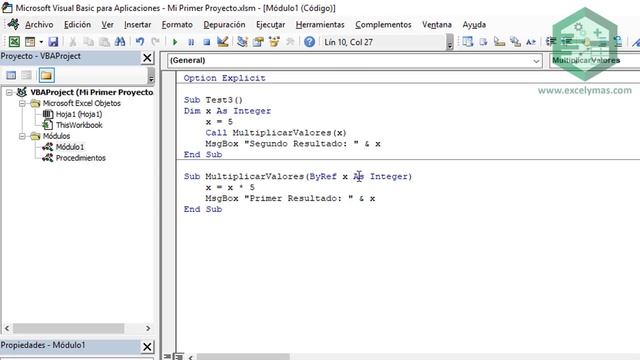Toggle Design Mode icon
This screenshot has height=360, width=640.
222,42
